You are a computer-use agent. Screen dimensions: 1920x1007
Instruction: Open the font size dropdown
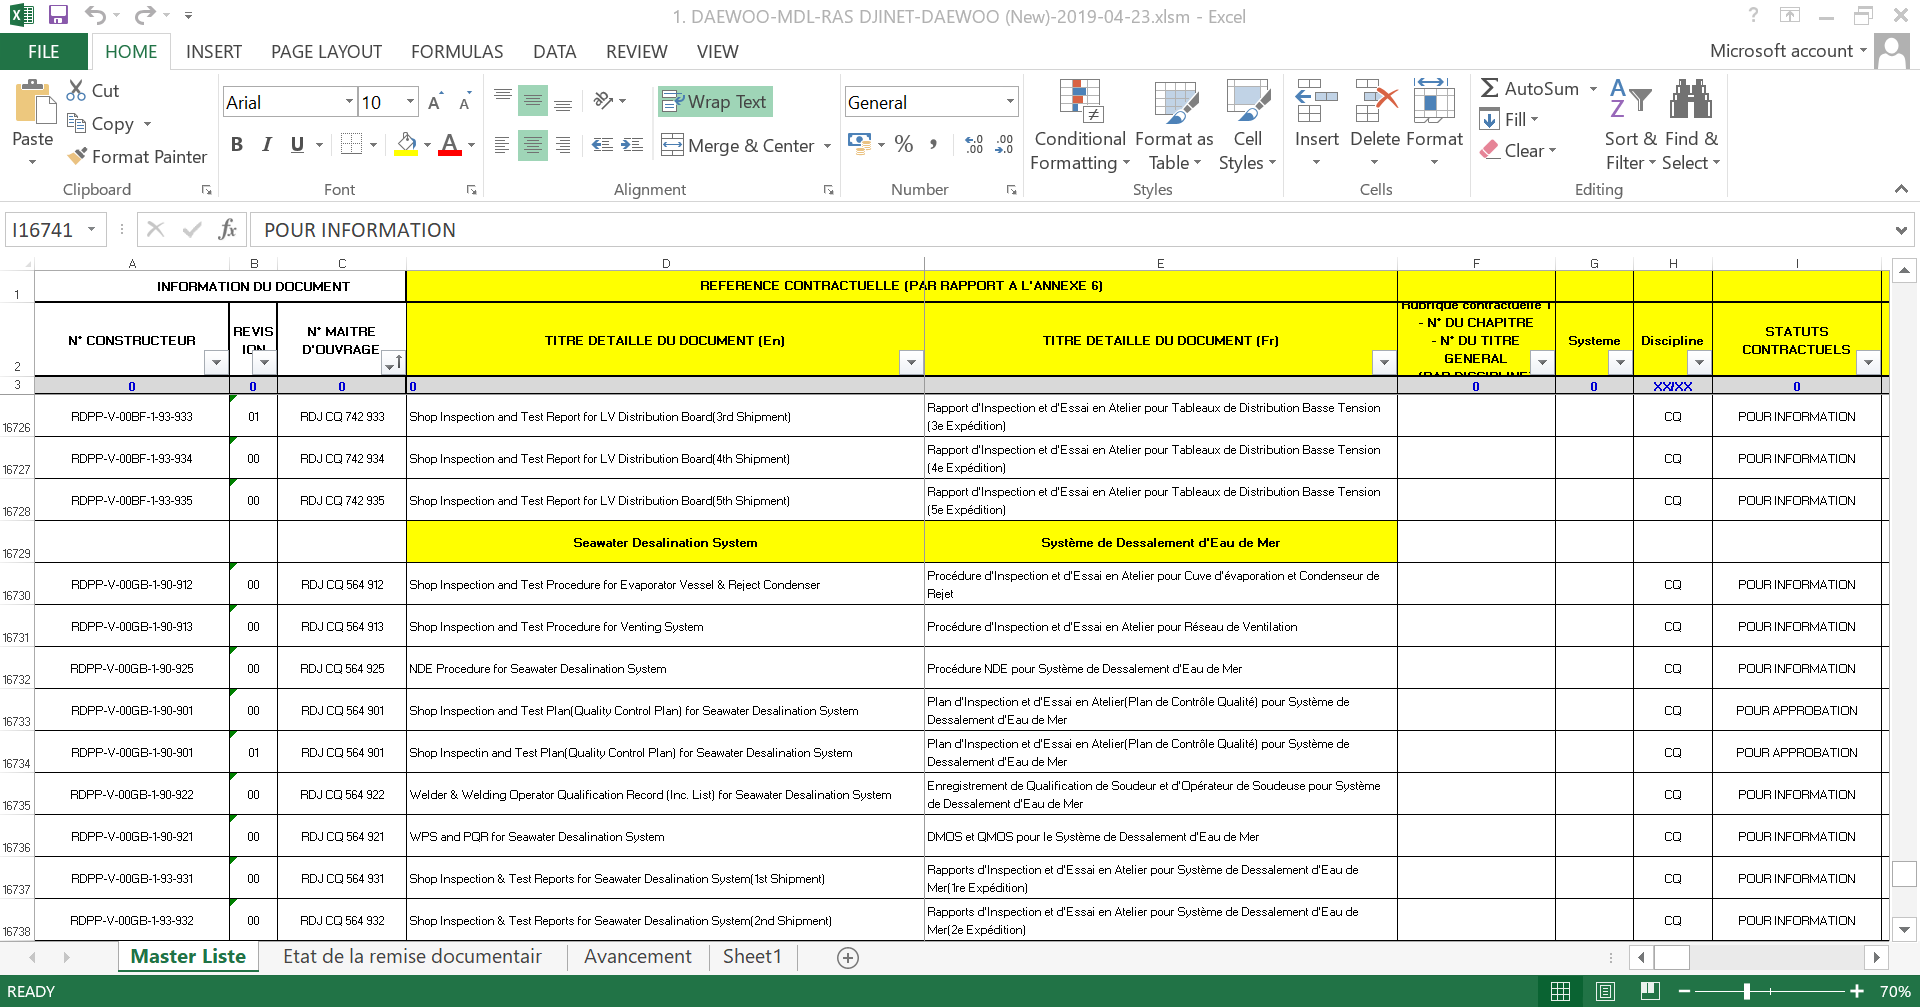click(x=410, y=101)
